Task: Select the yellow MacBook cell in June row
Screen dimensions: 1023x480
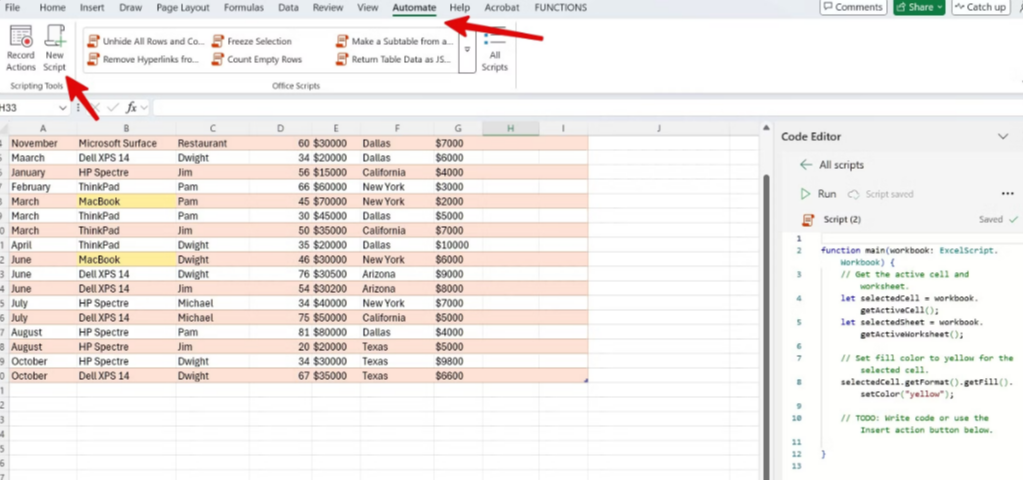Action: coord(126,260)
